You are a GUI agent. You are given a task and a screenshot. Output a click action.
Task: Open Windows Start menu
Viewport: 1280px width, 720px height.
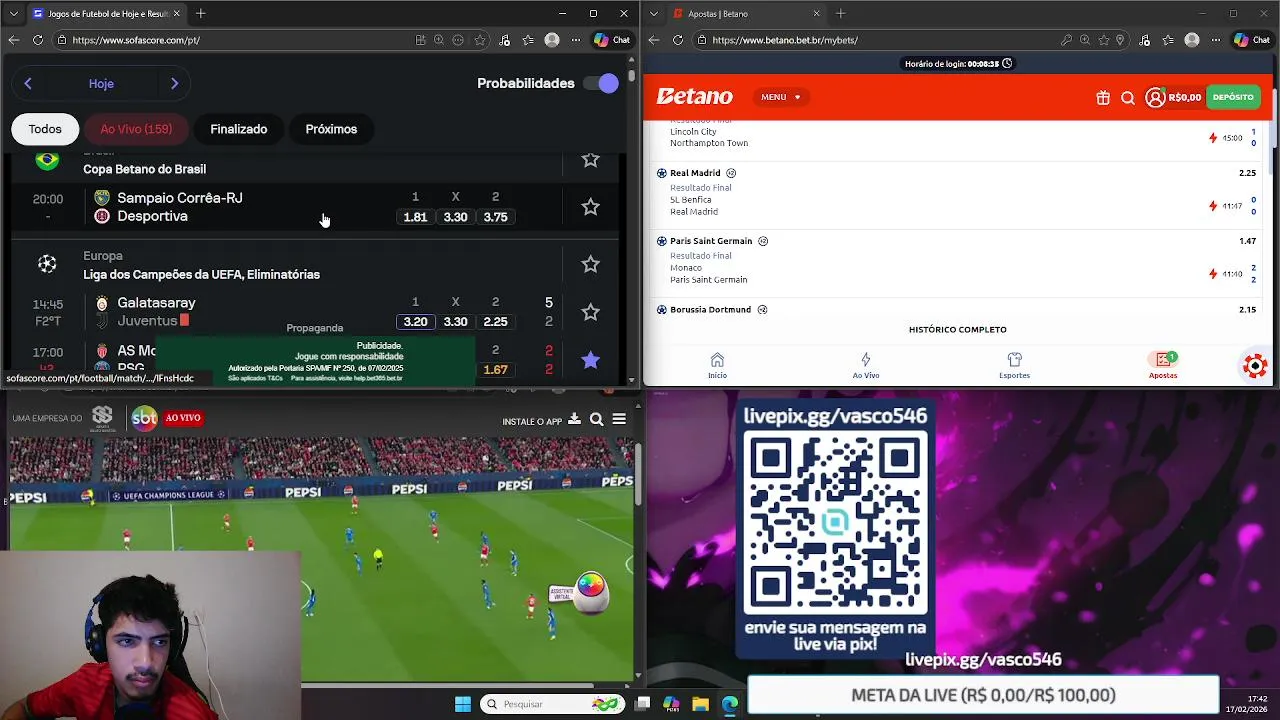point(463,704)
